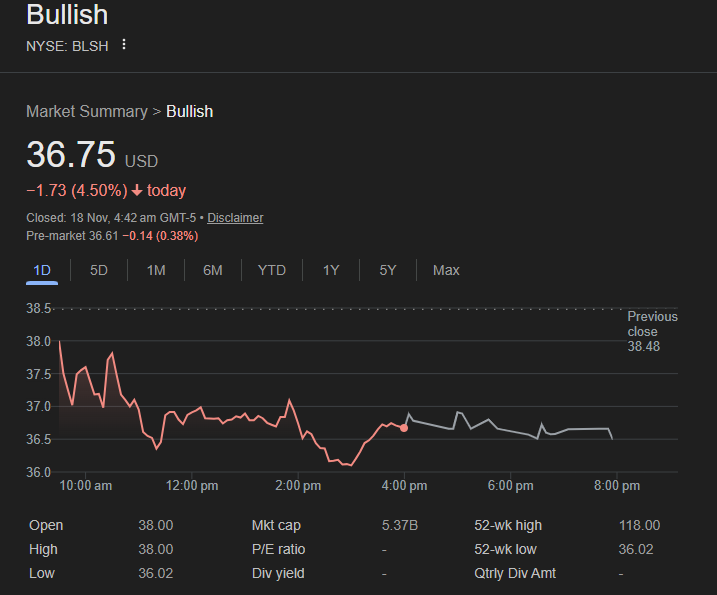Click the Previous close 38.48 label
717x595 pixels.
click(x=651, y=331)
